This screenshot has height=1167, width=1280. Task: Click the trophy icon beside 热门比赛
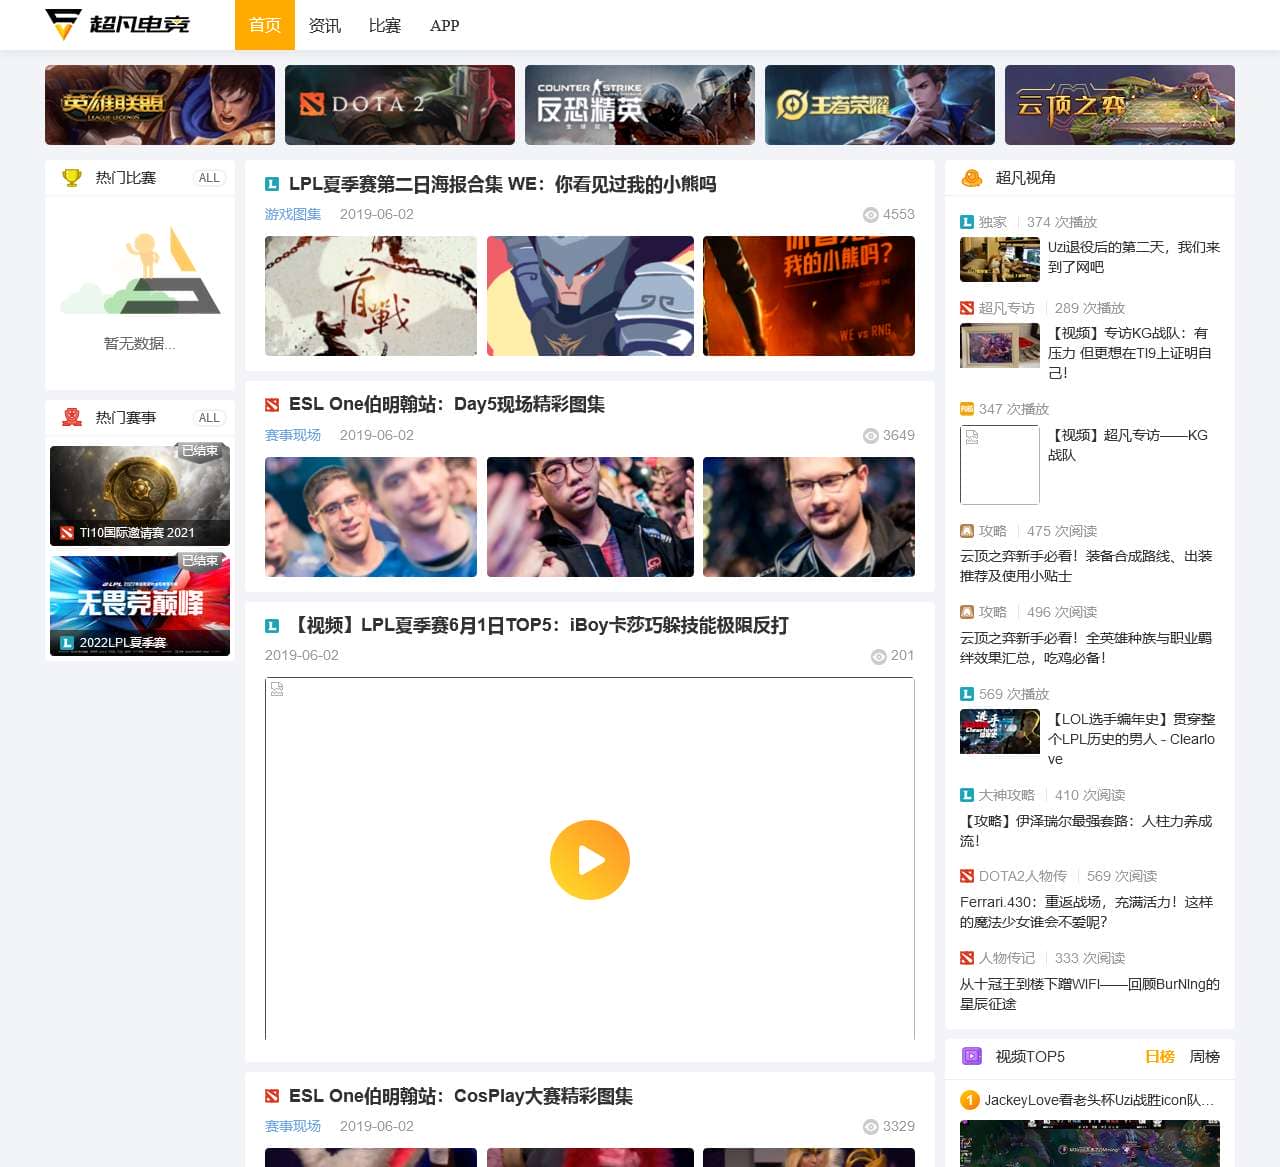[x=72, y=178]
